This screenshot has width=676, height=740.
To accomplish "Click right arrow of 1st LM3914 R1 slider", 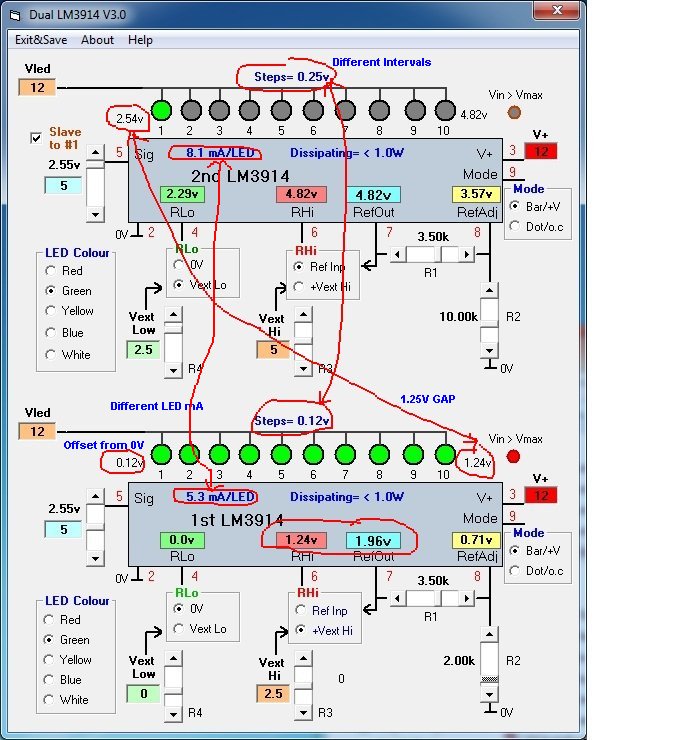I will coord(466,598).
